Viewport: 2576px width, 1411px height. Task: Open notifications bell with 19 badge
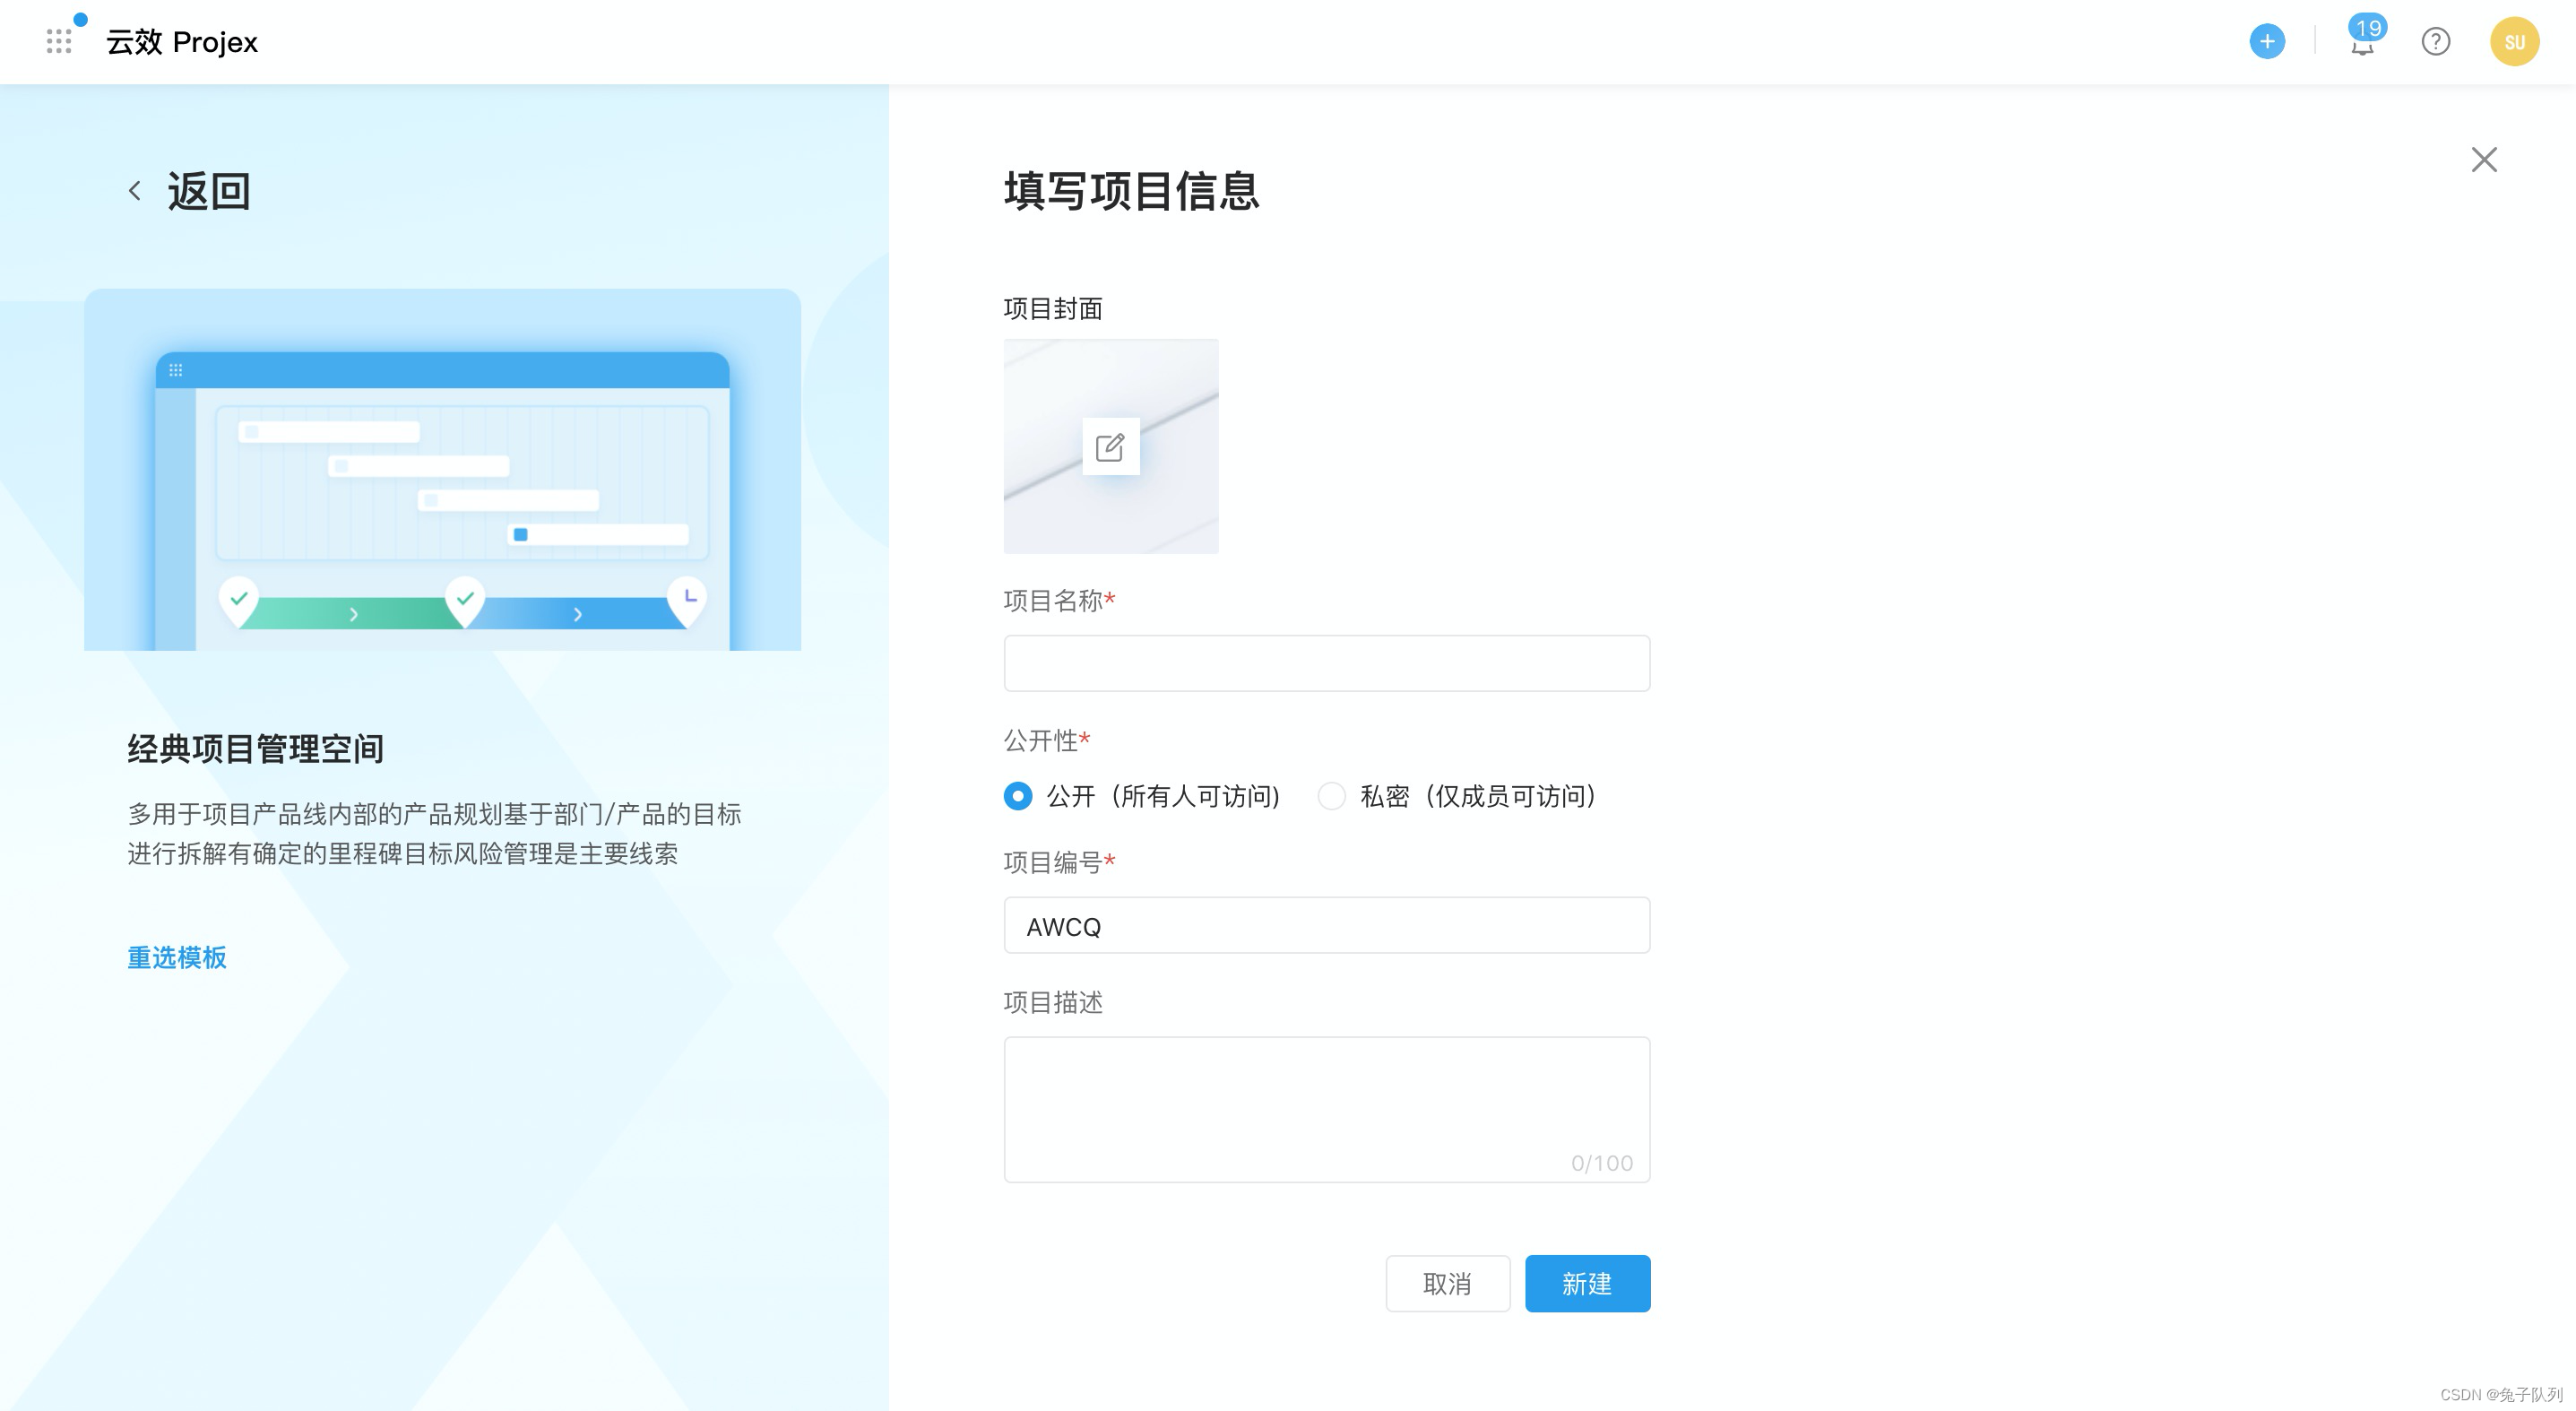click(2362, 43)
